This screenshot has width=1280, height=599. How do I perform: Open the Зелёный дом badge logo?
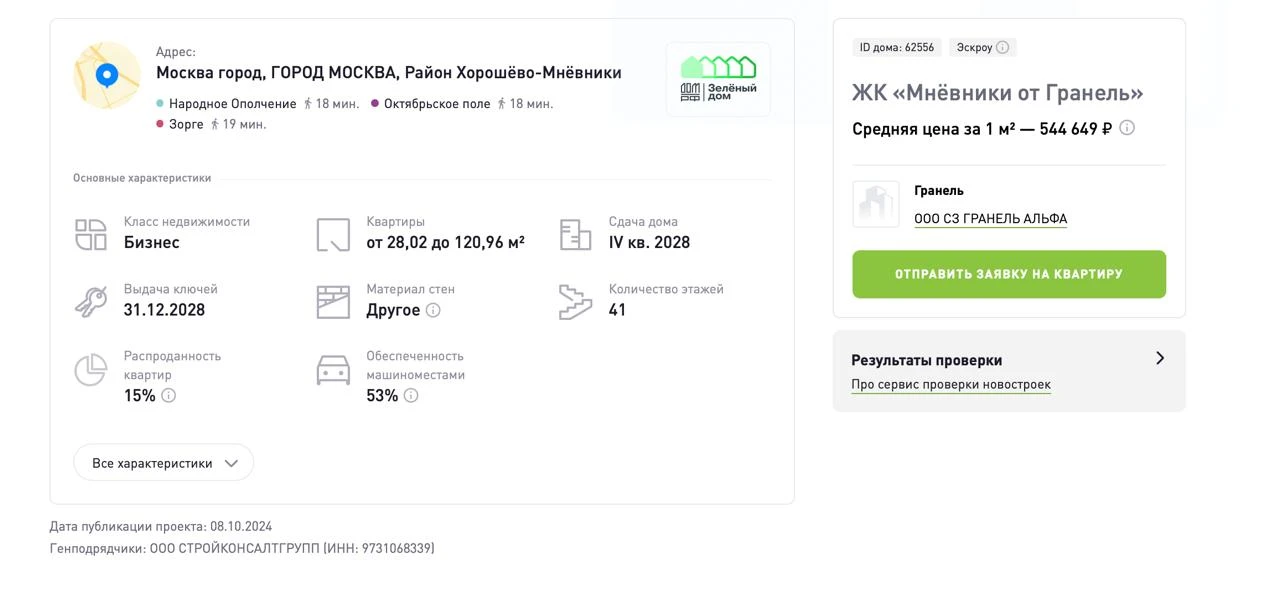[x=718, y=79]
